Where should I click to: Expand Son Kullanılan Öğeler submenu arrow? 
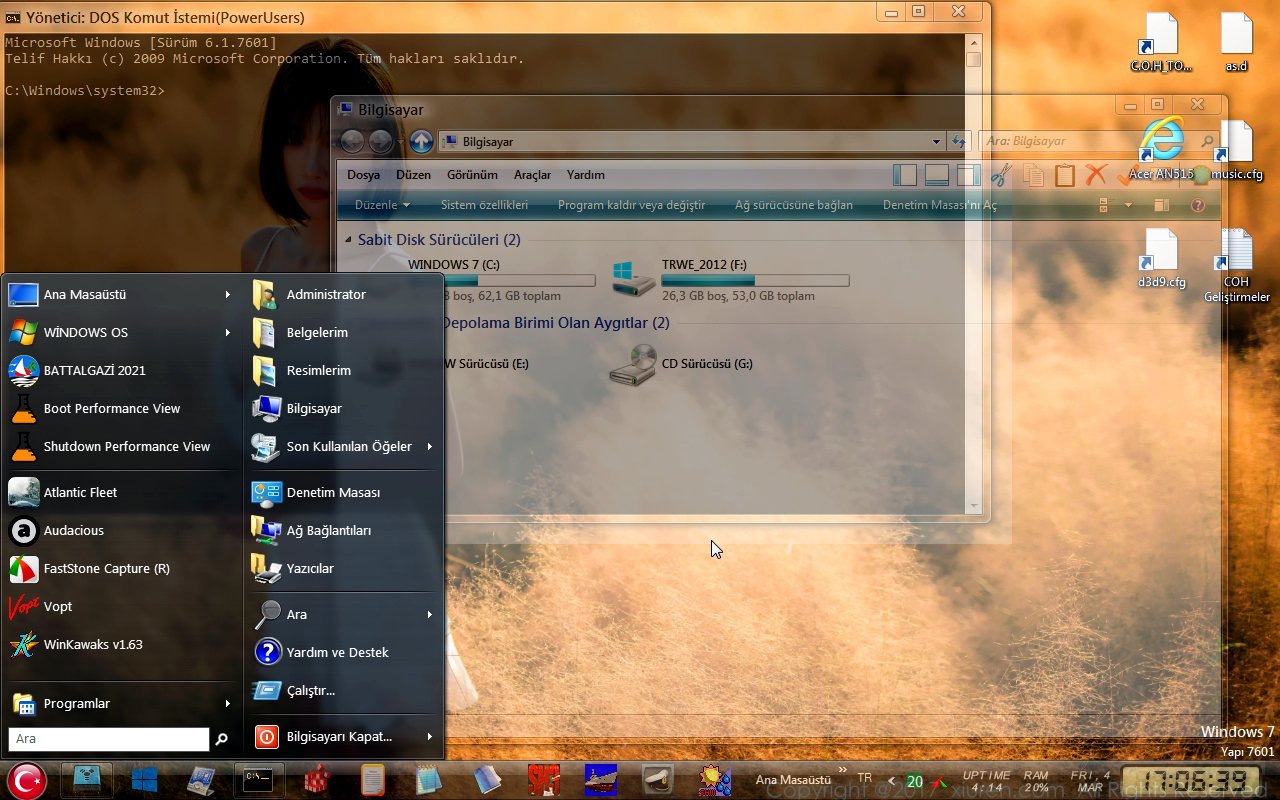(x=430, y=446)
